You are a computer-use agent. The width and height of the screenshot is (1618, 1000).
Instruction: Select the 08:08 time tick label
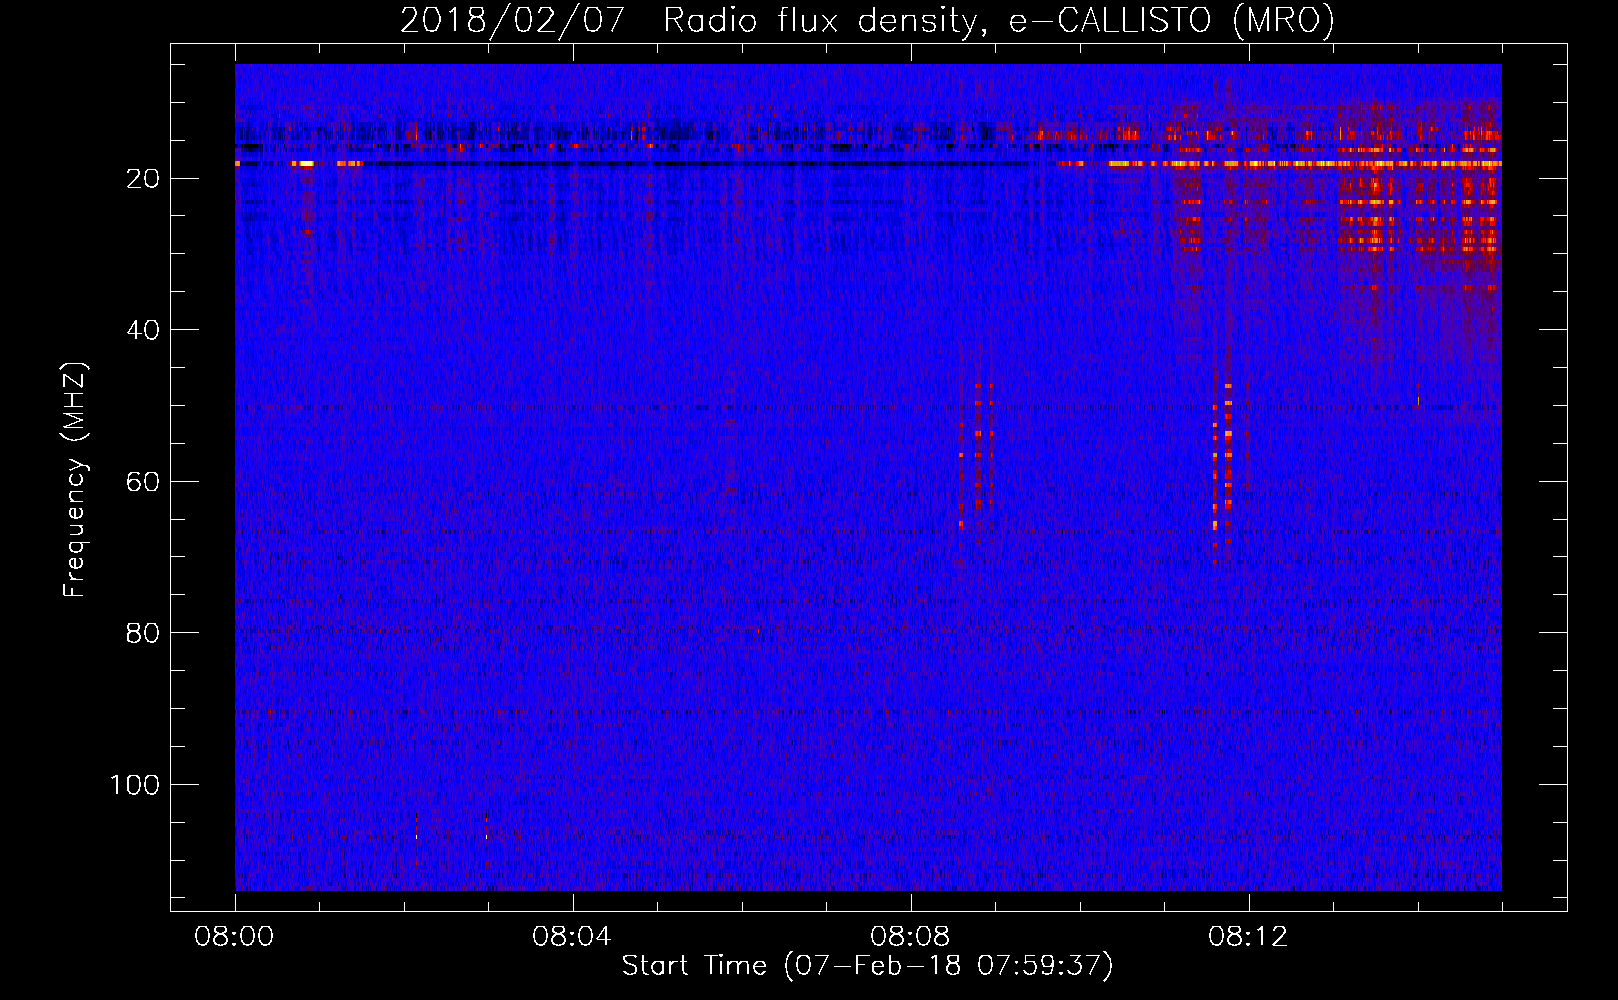pos(910,937)
